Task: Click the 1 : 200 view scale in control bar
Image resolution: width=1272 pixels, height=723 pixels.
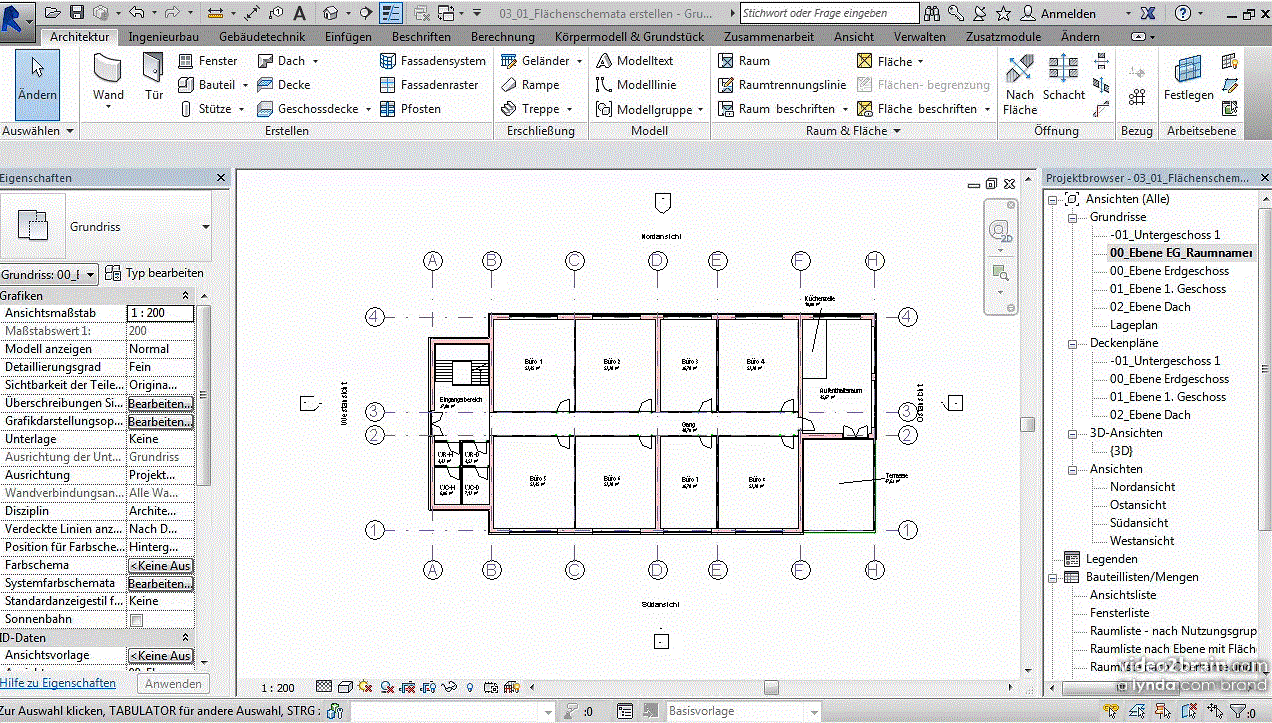Action: tap(277, 688)
